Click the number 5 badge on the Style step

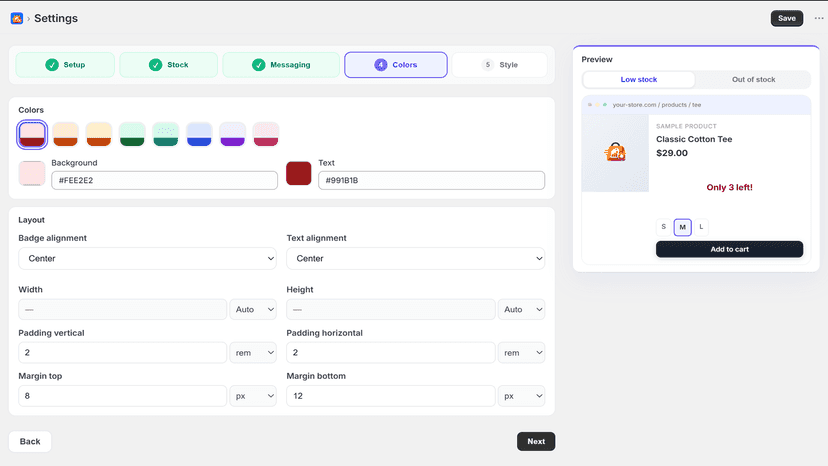pos(488,65)
